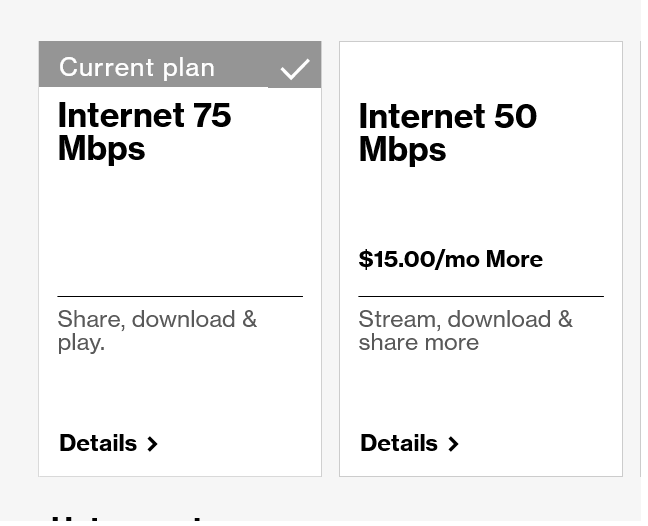Click the divider line in Internet 75 card
The height and width of the screenshot is (526, 648).
point(180,296)
